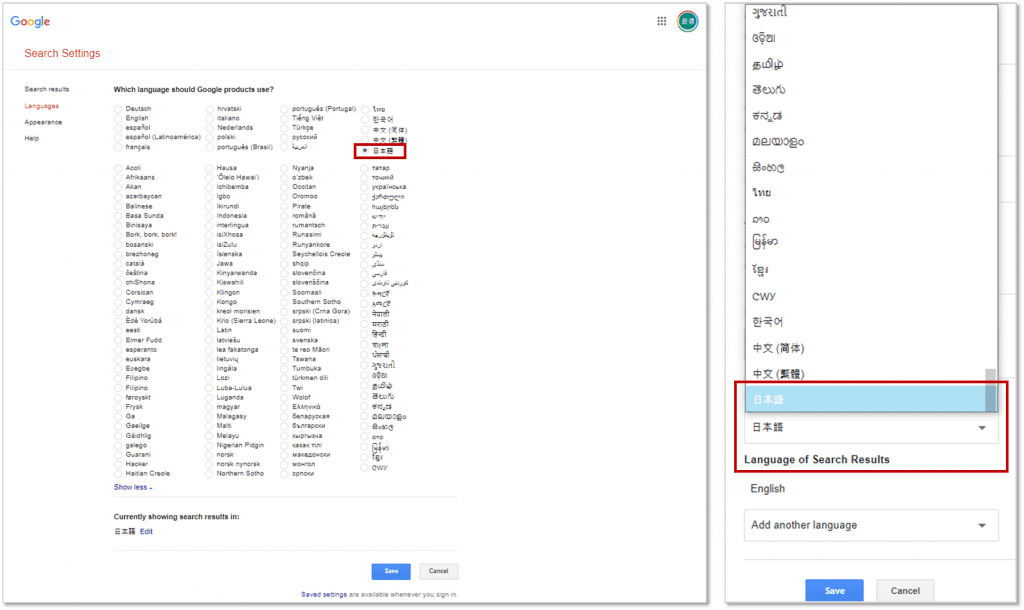This screenshot has height=610, width=1024.
Task: Pick the highlighted 日本語 dropdown option
Action: (866, 399)
